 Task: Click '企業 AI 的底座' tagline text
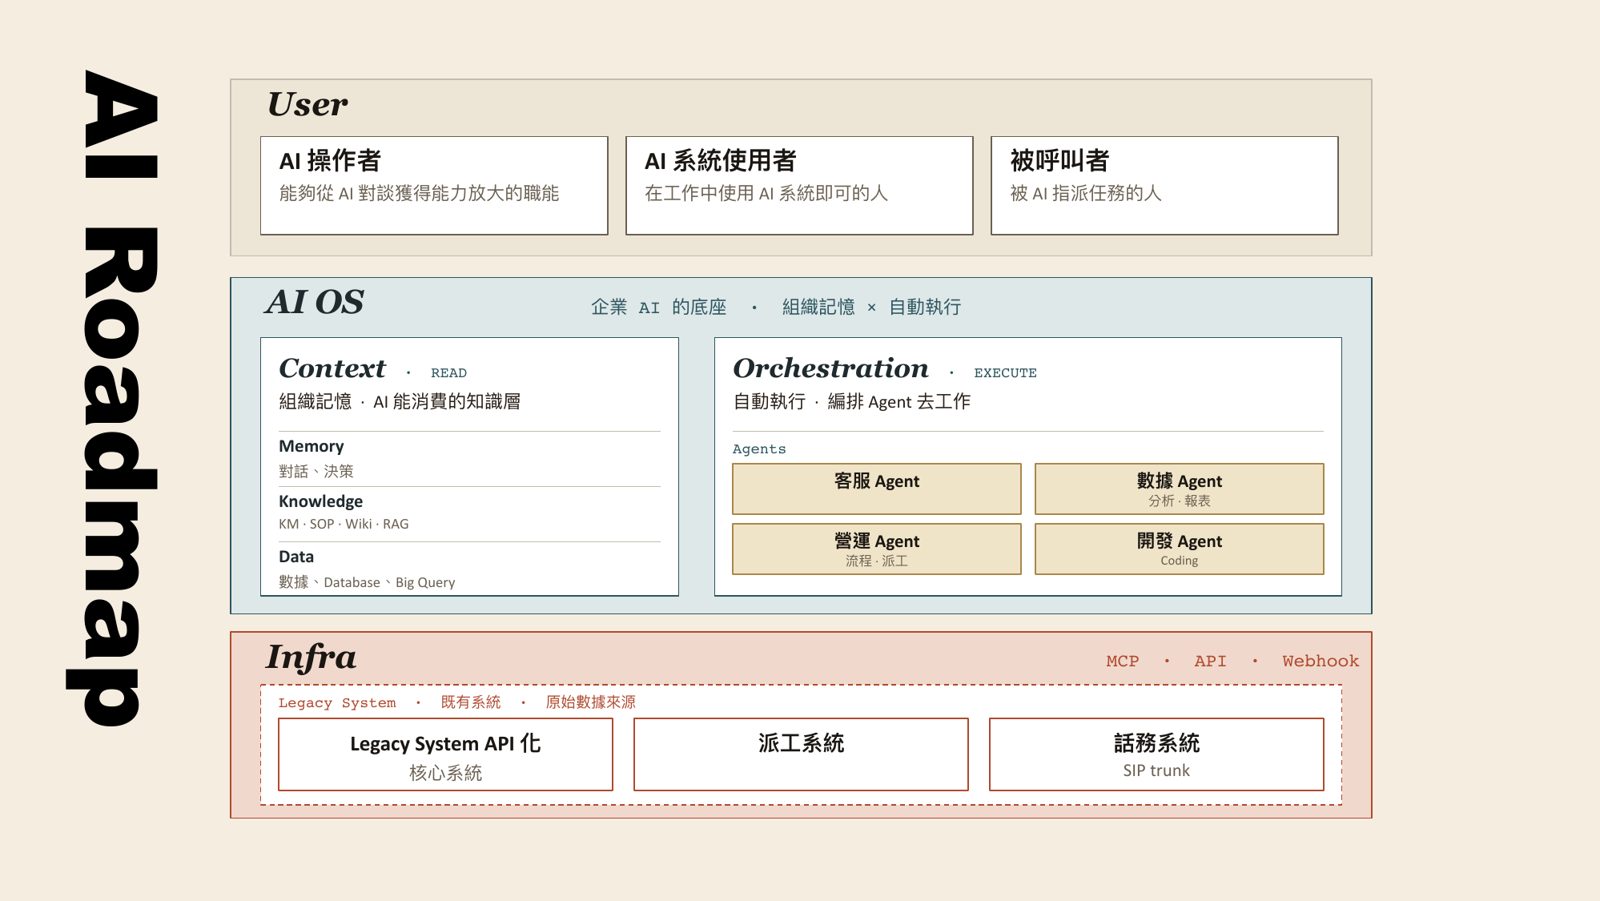(658, 307)
